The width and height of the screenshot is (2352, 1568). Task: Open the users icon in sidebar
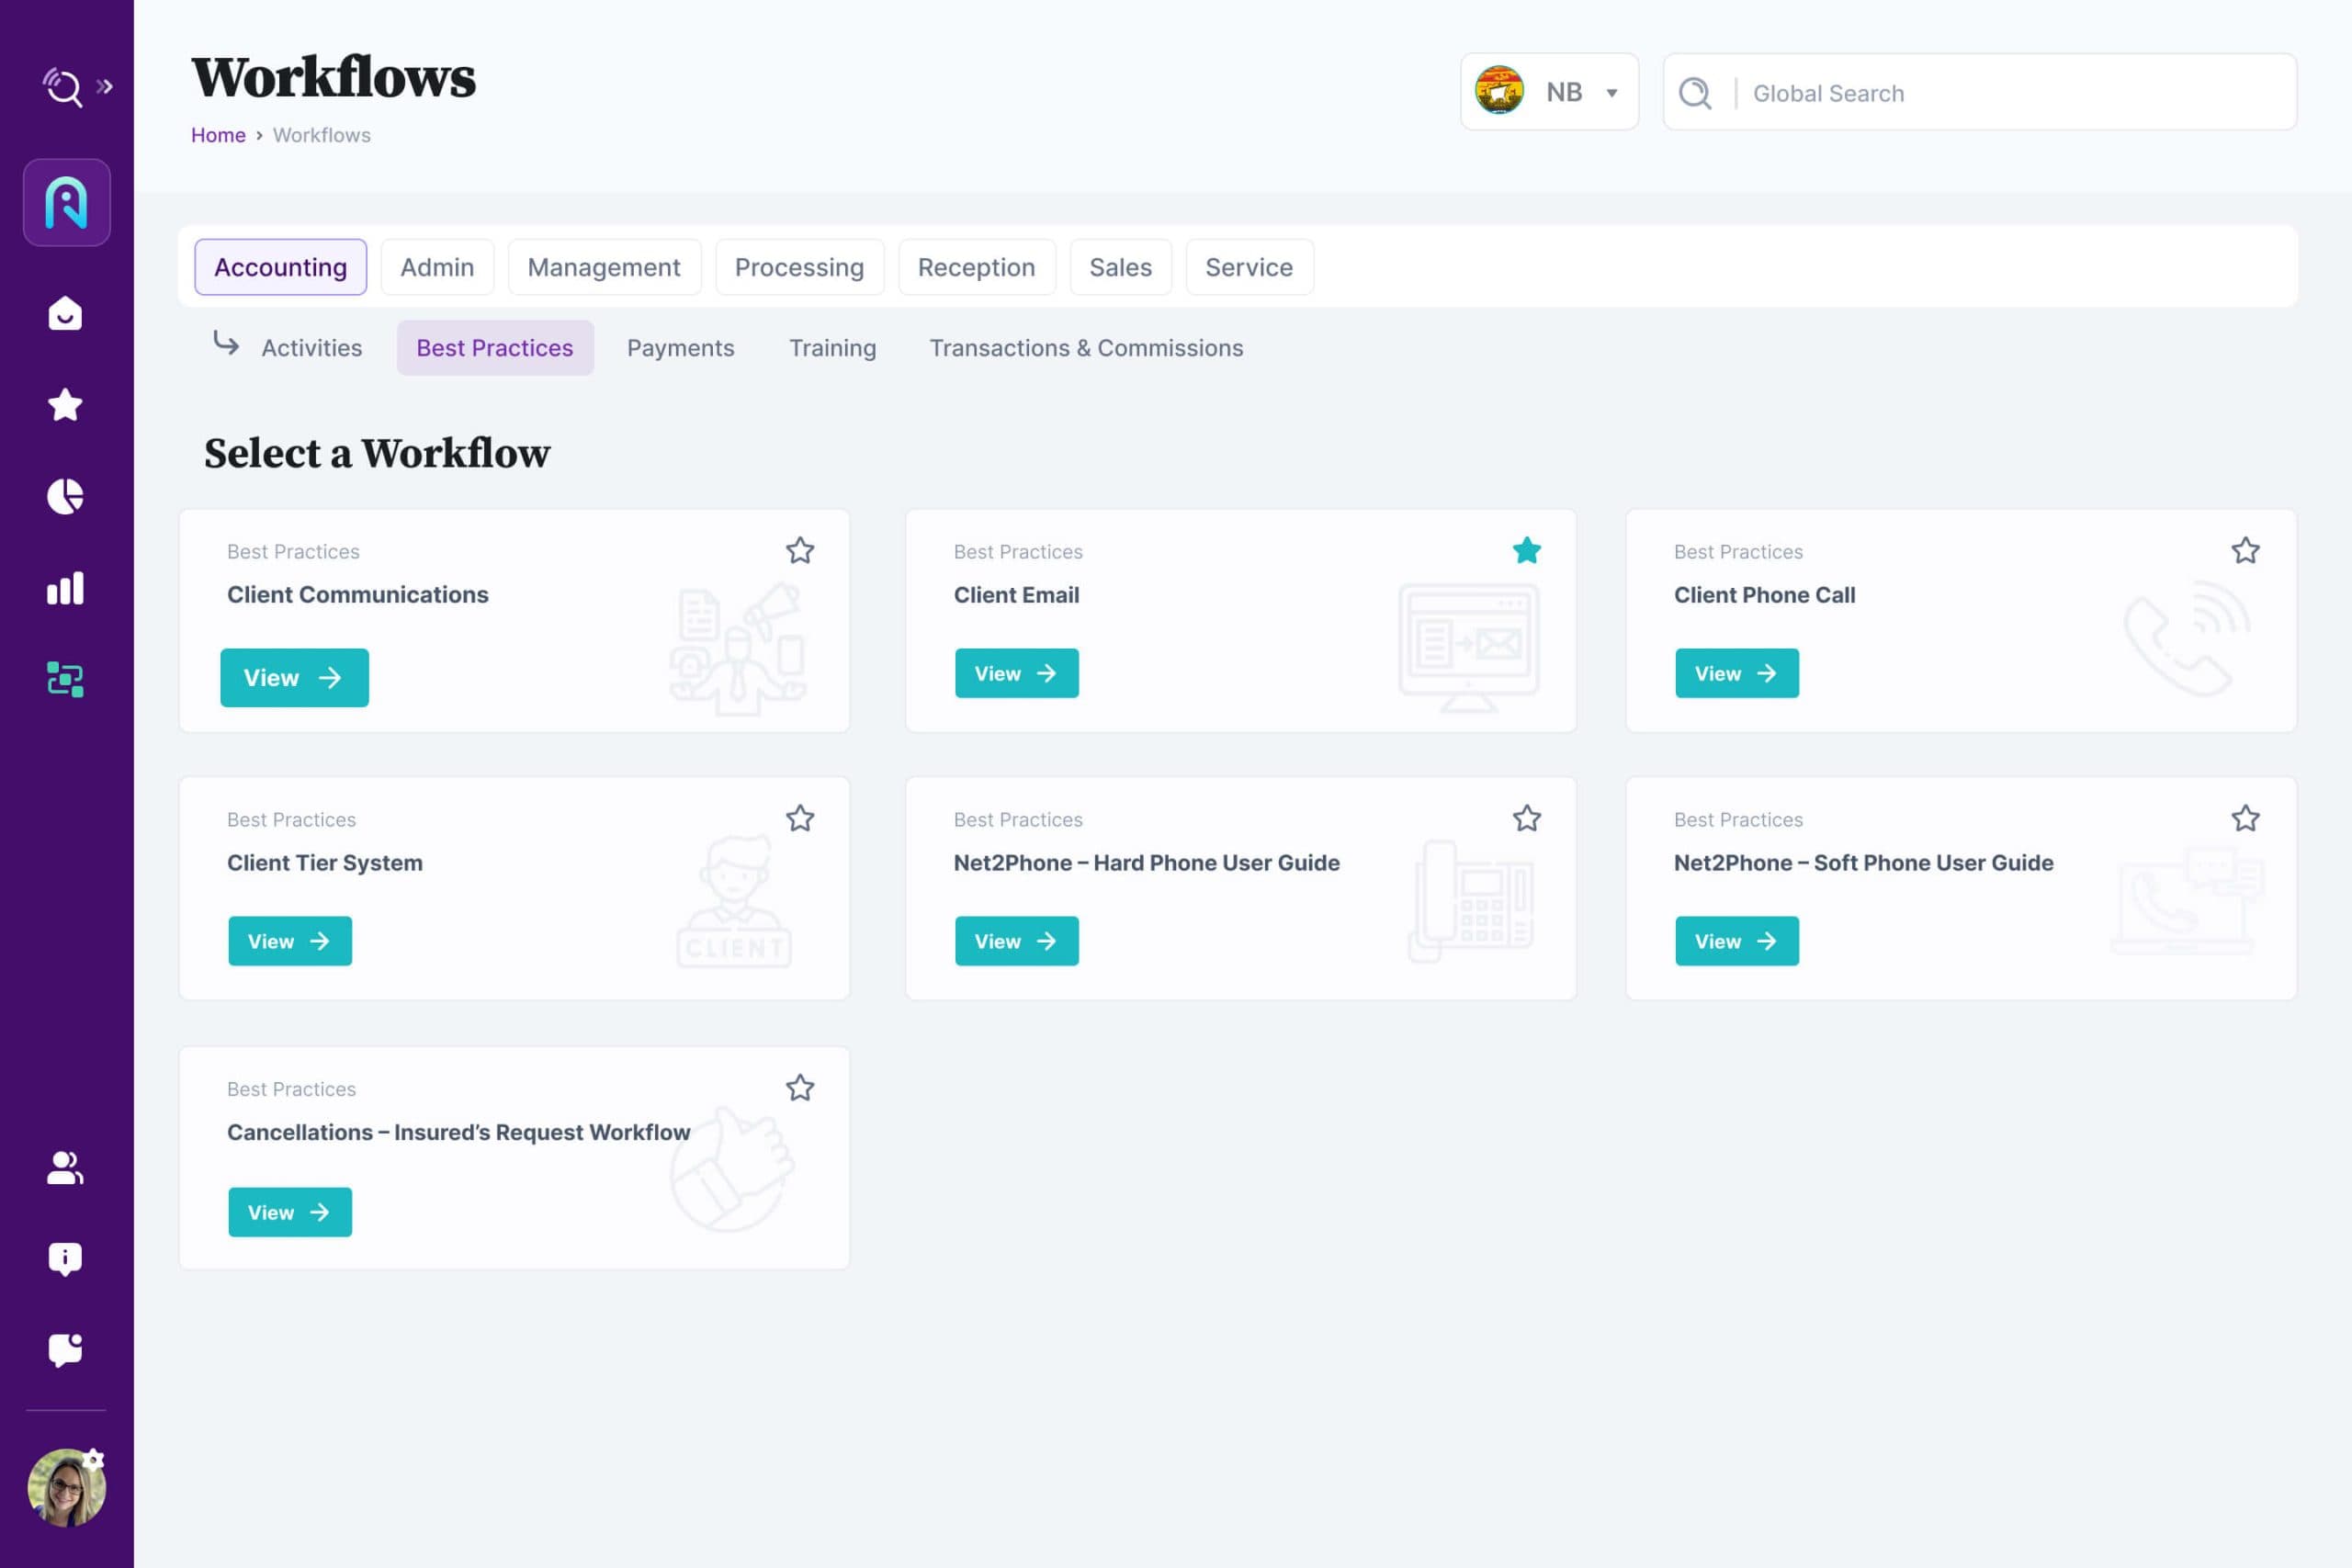click(x=65, y=1167)
